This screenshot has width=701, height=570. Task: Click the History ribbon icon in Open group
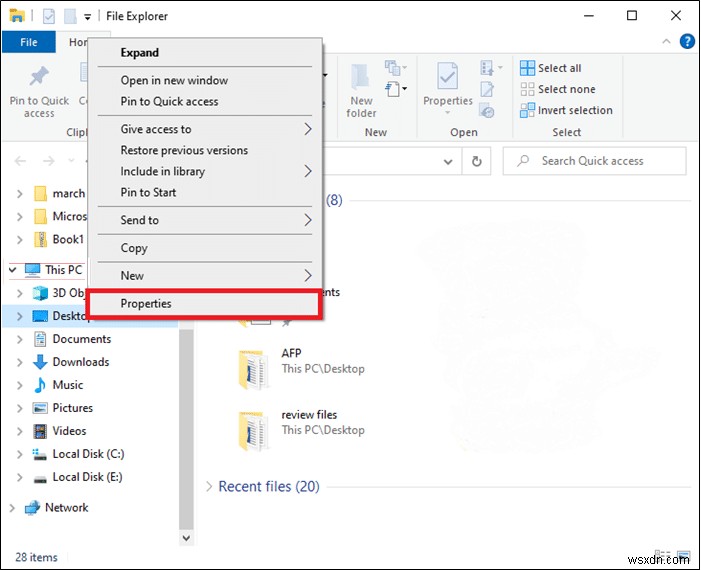(x=487, y=110)
